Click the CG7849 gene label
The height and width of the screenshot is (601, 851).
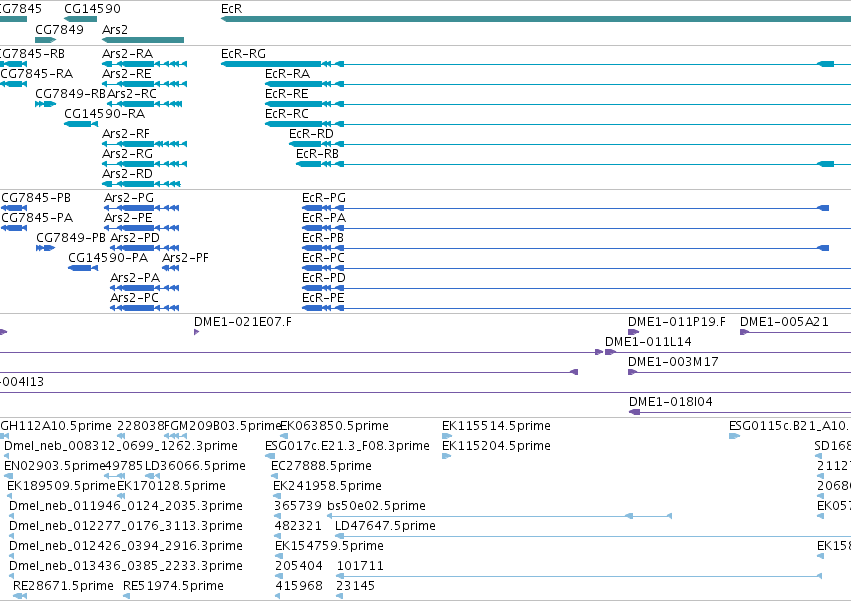coord(59,29)
